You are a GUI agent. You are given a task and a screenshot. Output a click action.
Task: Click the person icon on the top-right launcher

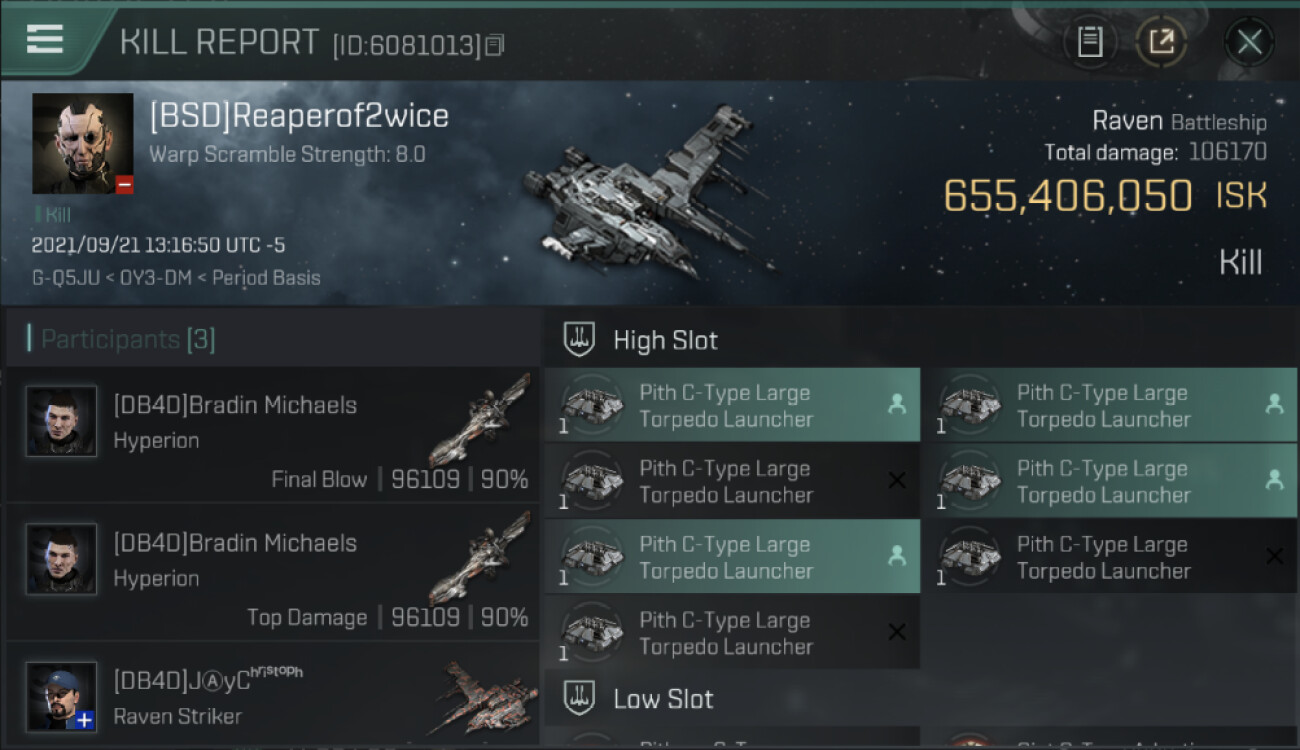coord(1274,404)
